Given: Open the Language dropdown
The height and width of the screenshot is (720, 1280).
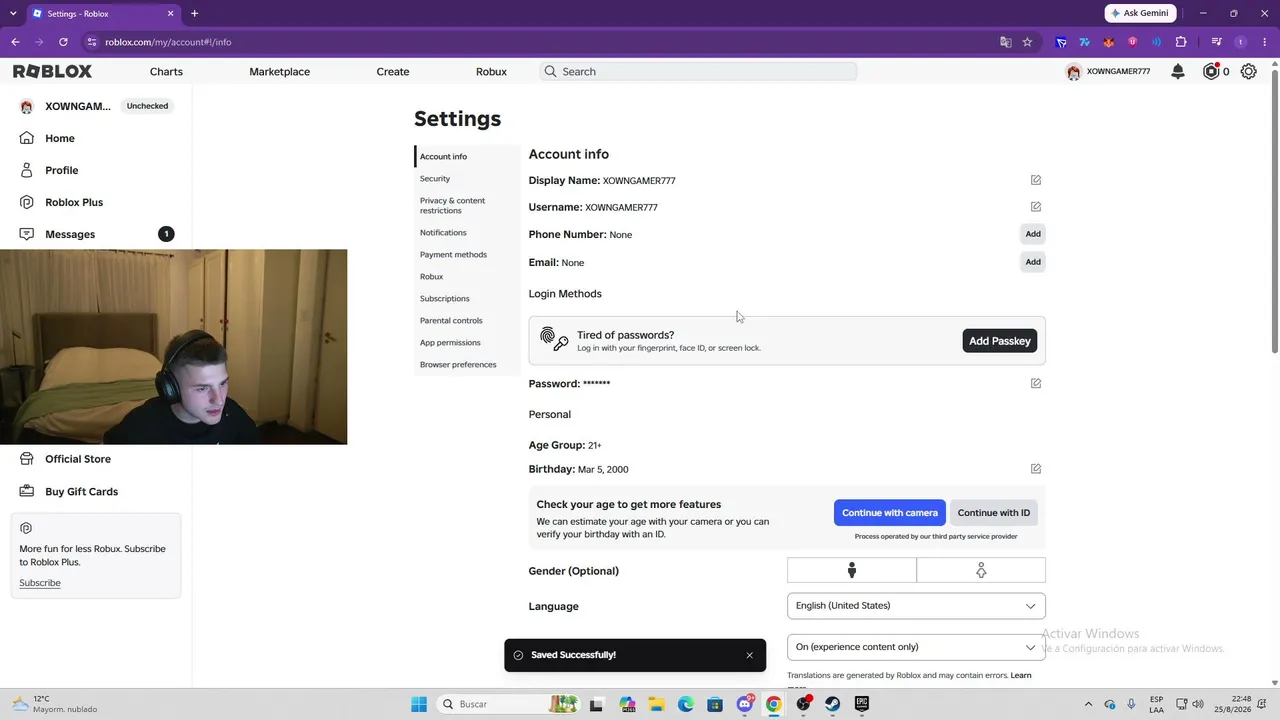Looking at the screenshot, I should click(916, 606).
